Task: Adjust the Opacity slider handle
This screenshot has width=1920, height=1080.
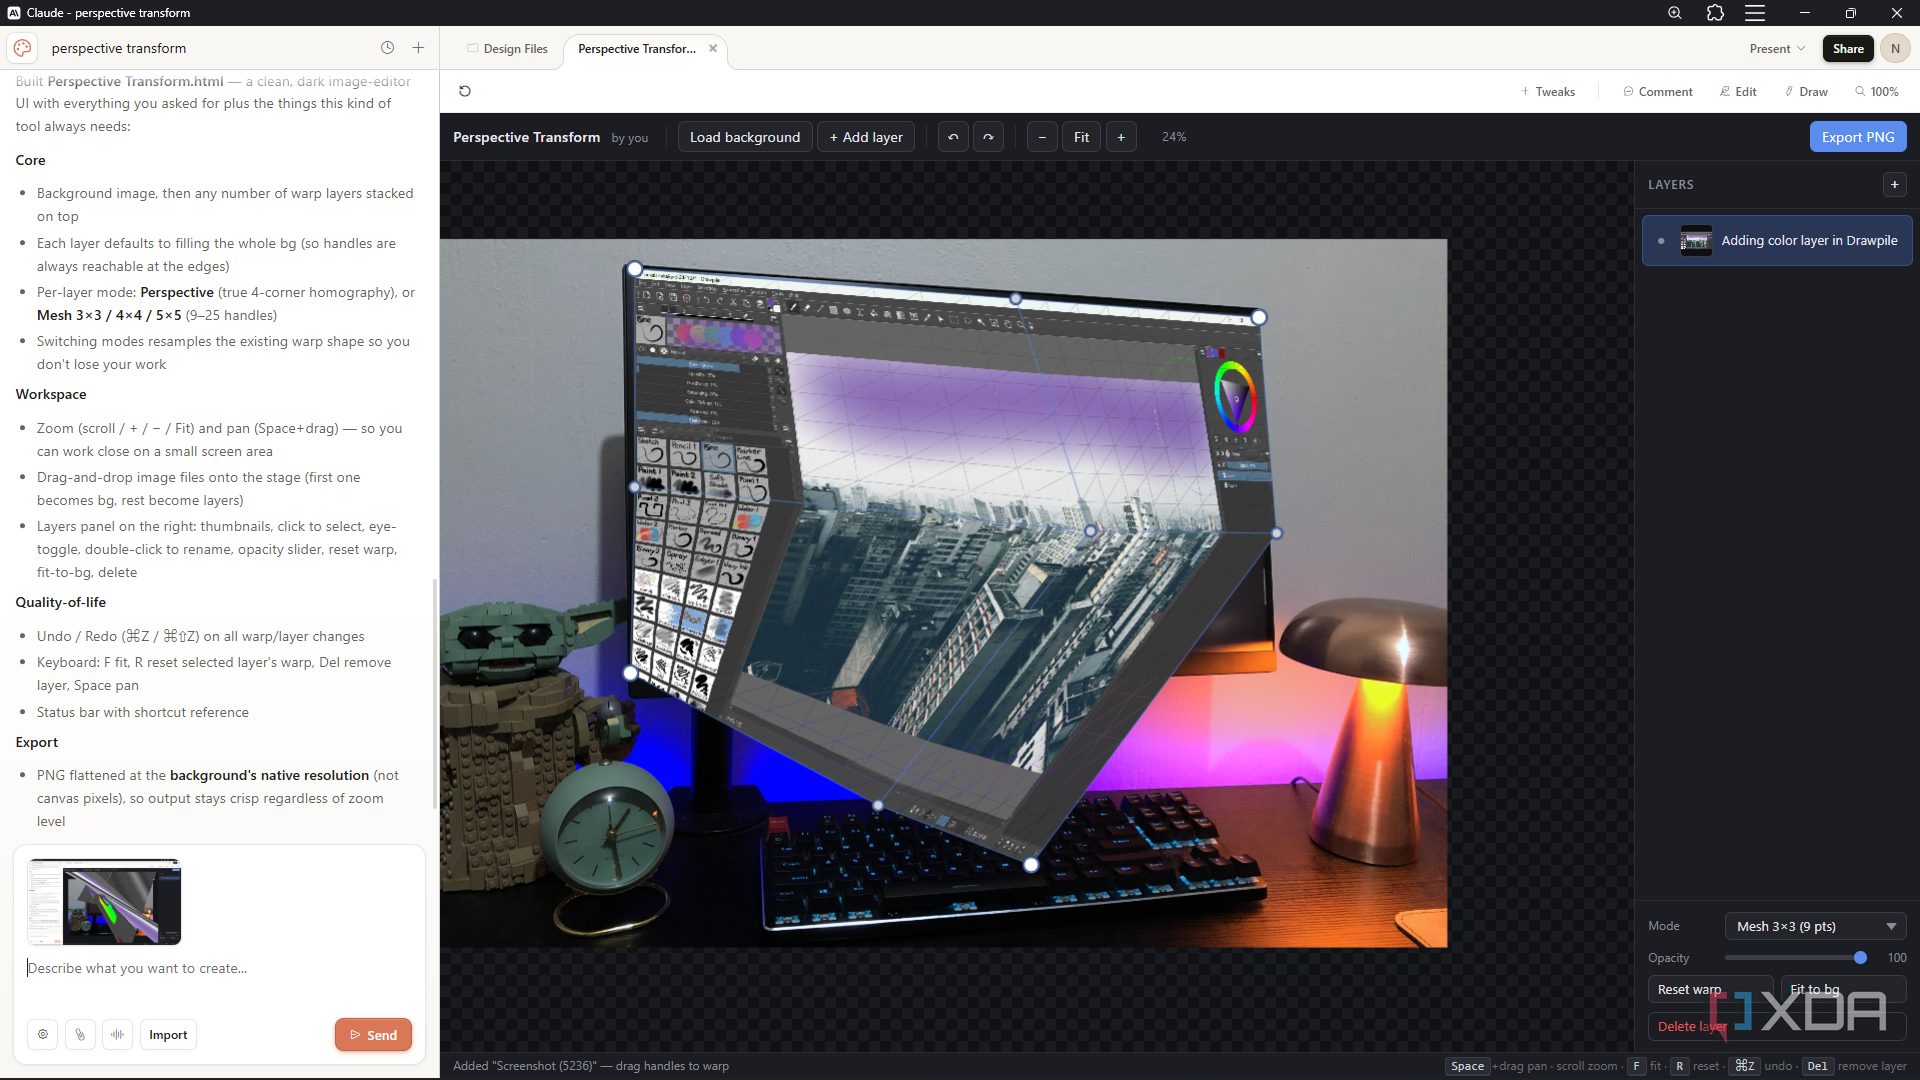Action: (x=1860, y=958)
